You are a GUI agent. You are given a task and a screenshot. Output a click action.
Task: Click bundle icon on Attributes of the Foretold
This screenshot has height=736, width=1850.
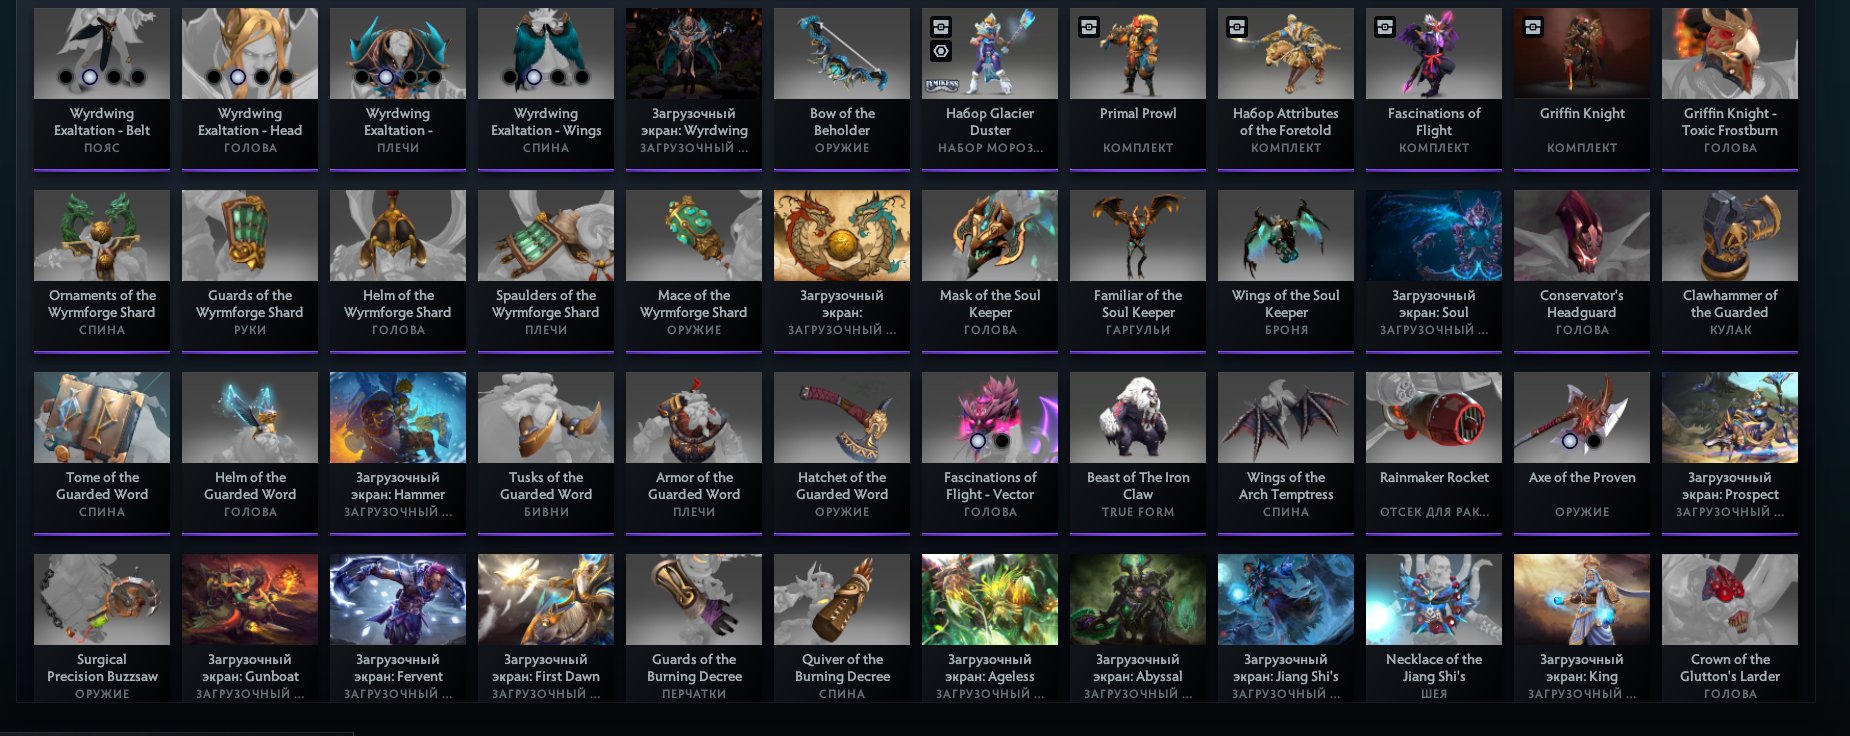click(x=1237, y=28)
